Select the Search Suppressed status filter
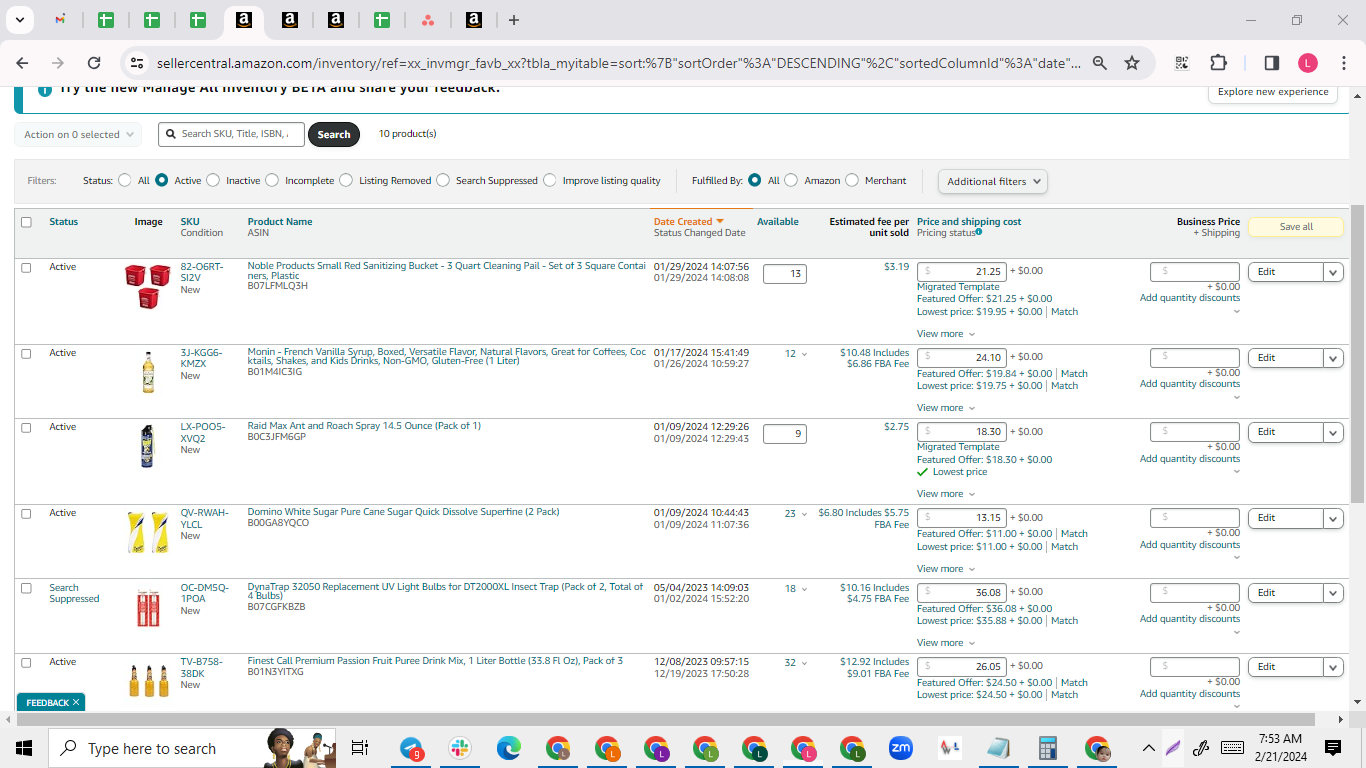This screenshot has width=1366, height=768. pyautogui.click(x=443, y=181)
